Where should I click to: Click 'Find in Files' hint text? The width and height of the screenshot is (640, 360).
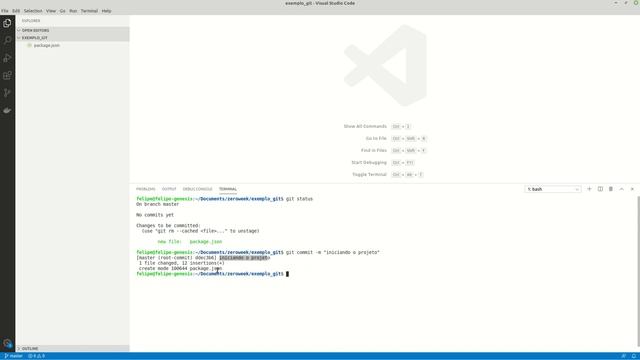(x=373, y=151)
